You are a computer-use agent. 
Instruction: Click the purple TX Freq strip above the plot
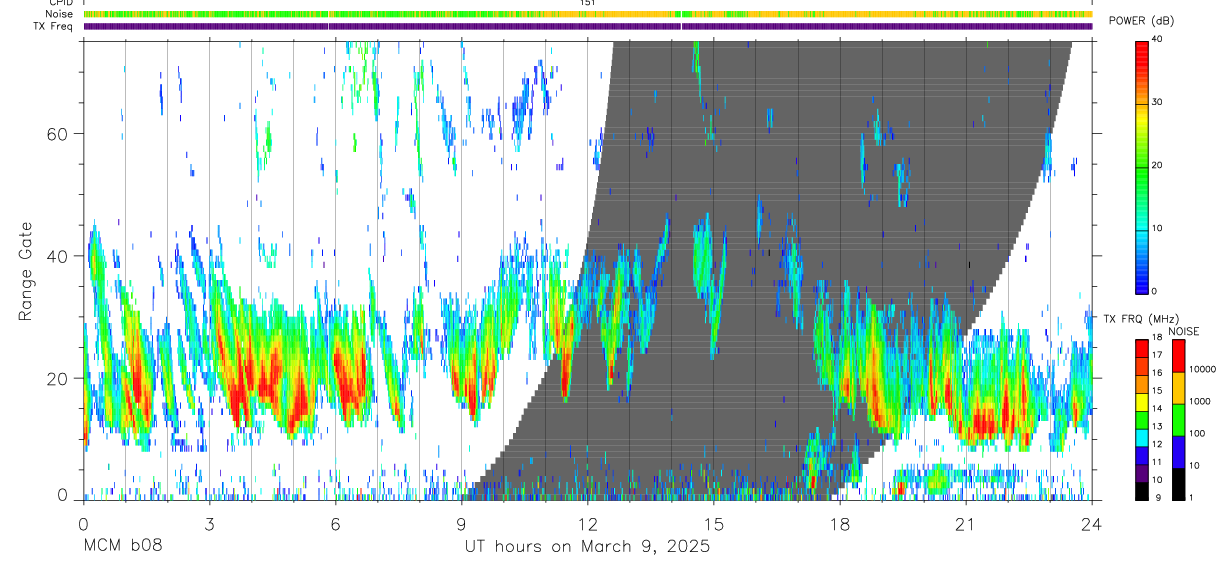coord(587,26)
